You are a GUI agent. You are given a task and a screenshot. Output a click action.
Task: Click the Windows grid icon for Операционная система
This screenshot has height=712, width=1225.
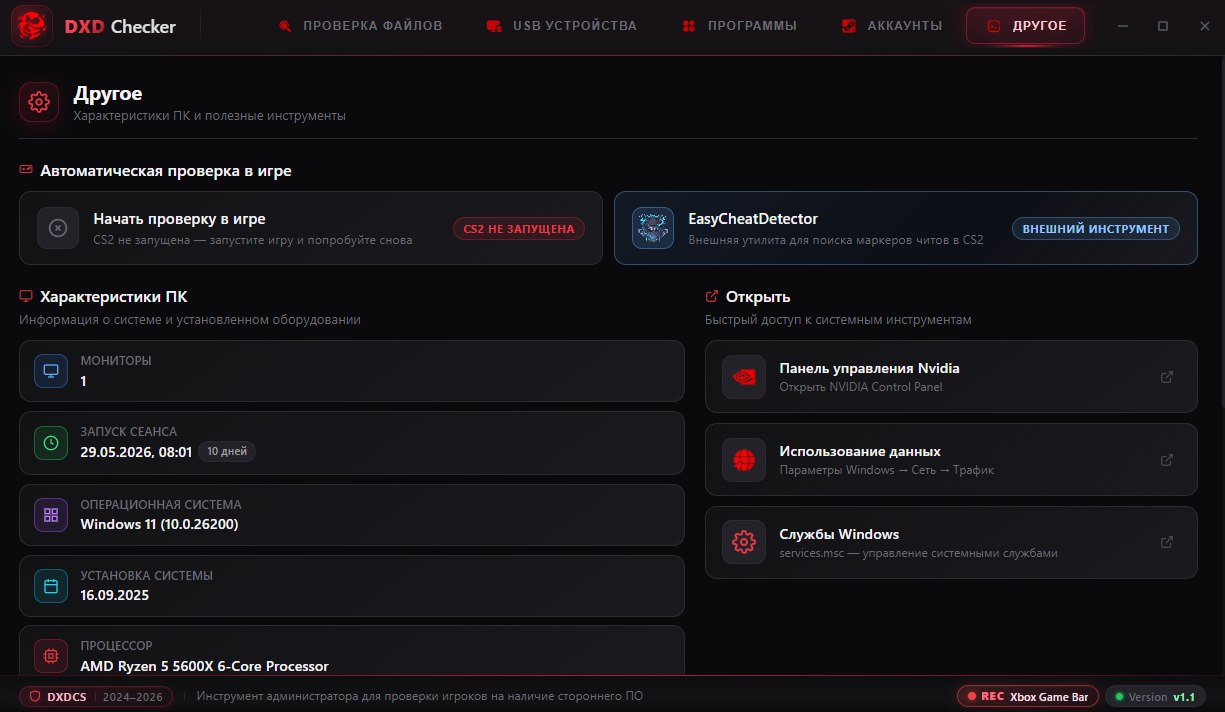(x=51, y=515)
